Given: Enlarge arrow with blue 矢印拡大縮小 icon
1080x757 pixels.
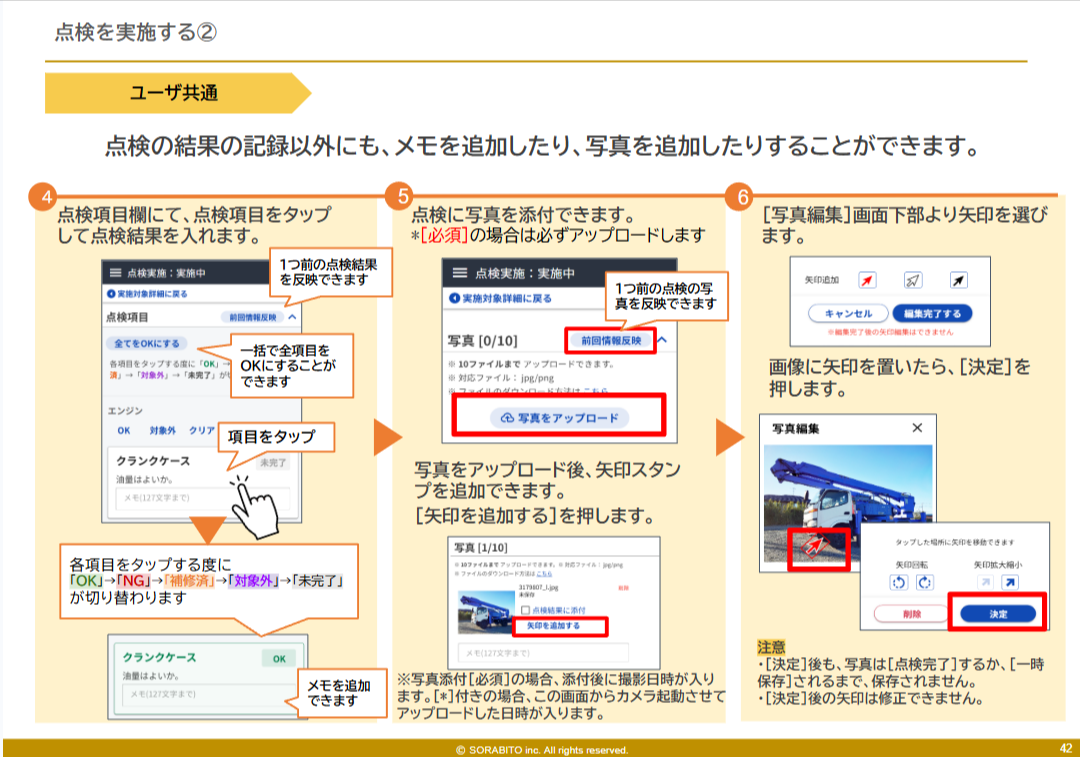Looking at the screenshot, I should pyautogui.click(x=1009, y=582).
